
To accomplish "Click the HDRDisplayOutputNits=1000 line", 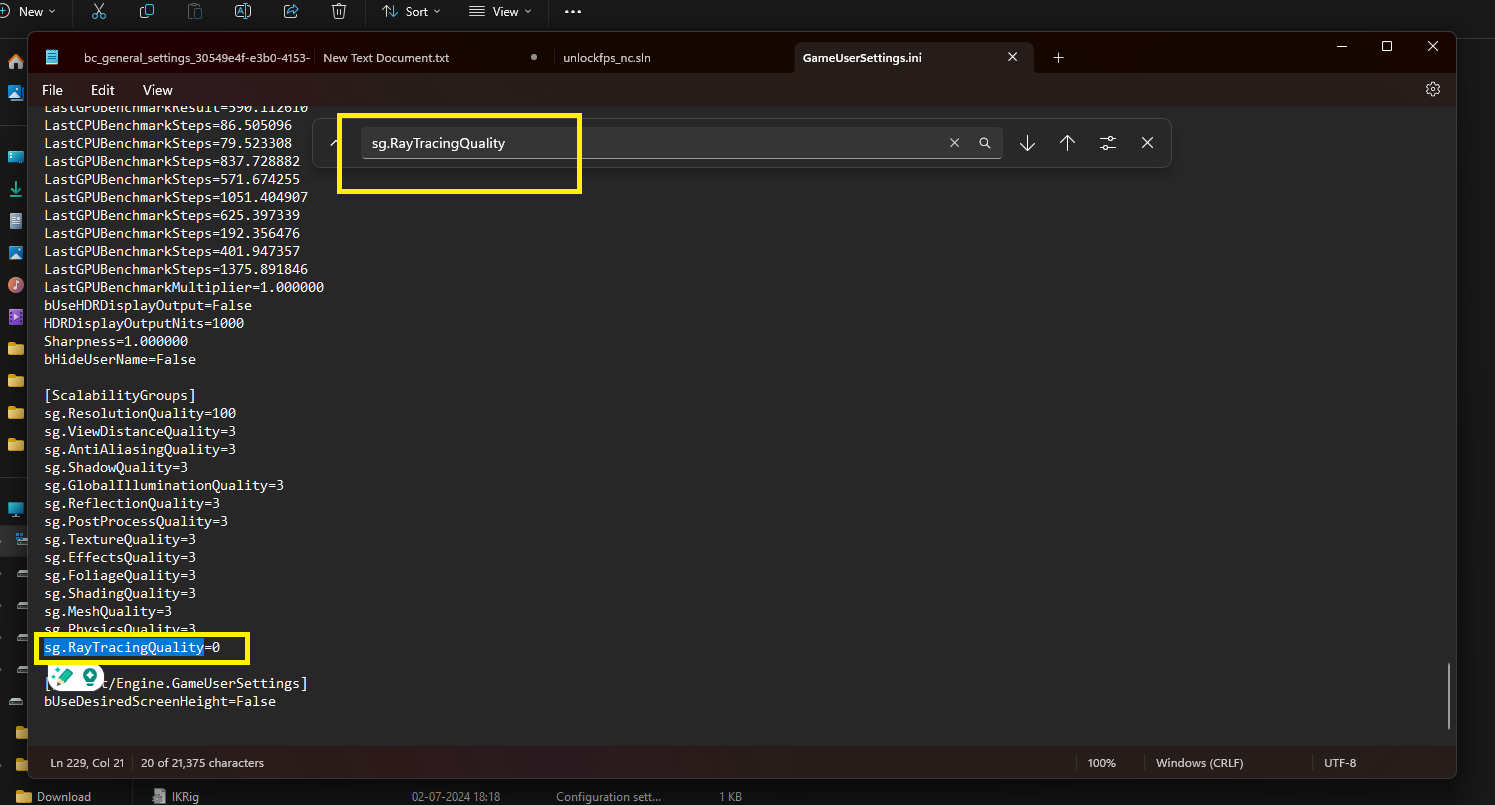I will click(x=144, y=323).
